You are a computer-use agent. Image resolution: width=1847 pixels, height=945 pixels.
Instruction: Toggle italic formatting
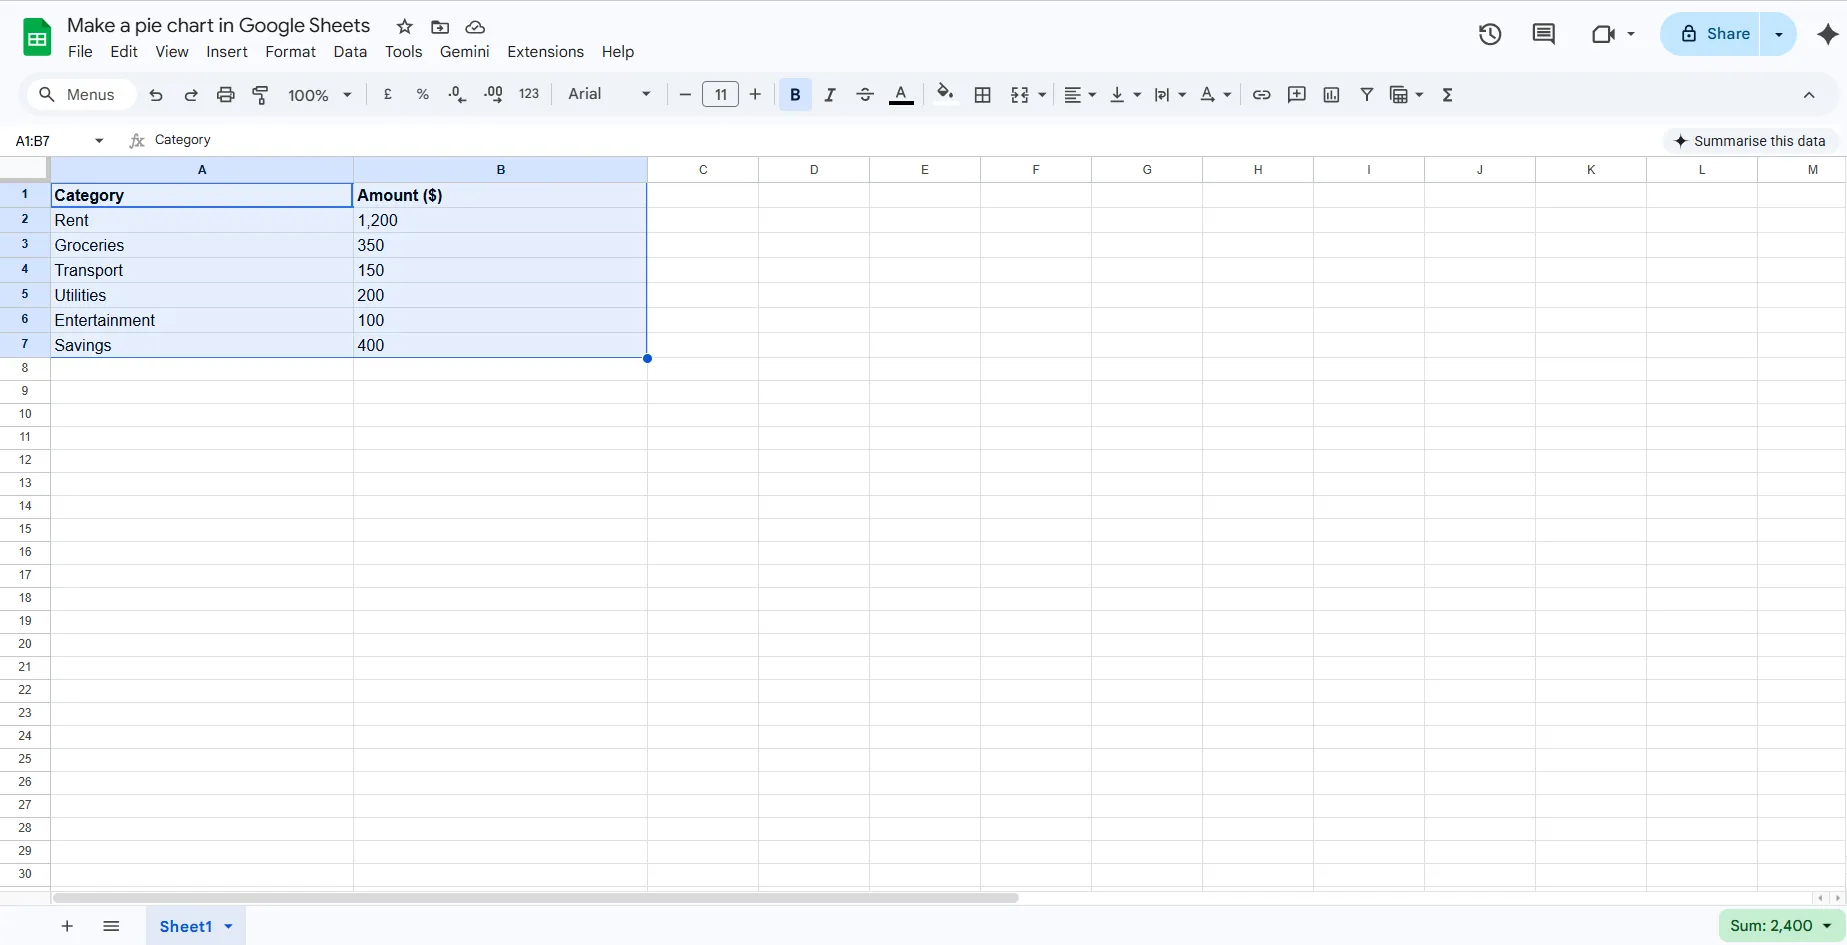pos(830,94)
